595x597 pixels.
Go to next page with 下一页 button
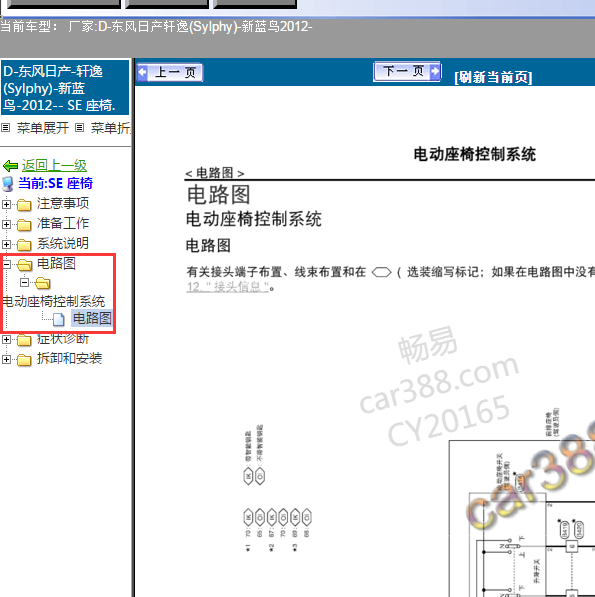pyautogui.click(x=407, y=71)
